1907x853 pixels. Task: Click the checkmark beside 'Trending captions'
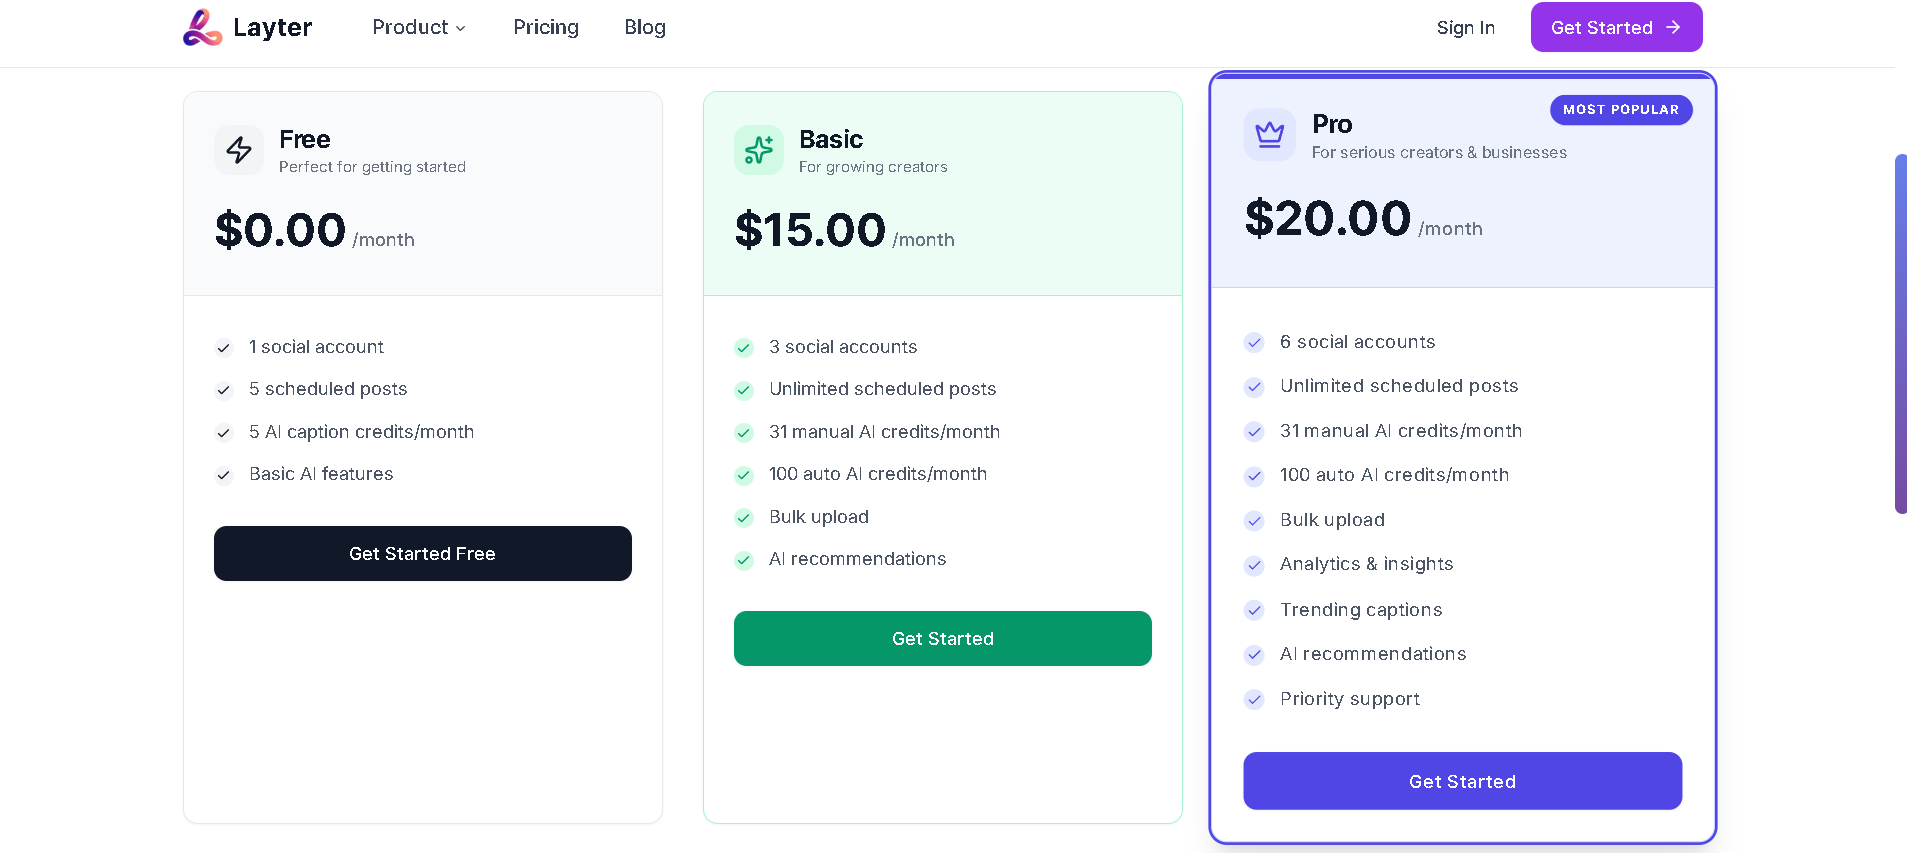(x=1254, y=611)
